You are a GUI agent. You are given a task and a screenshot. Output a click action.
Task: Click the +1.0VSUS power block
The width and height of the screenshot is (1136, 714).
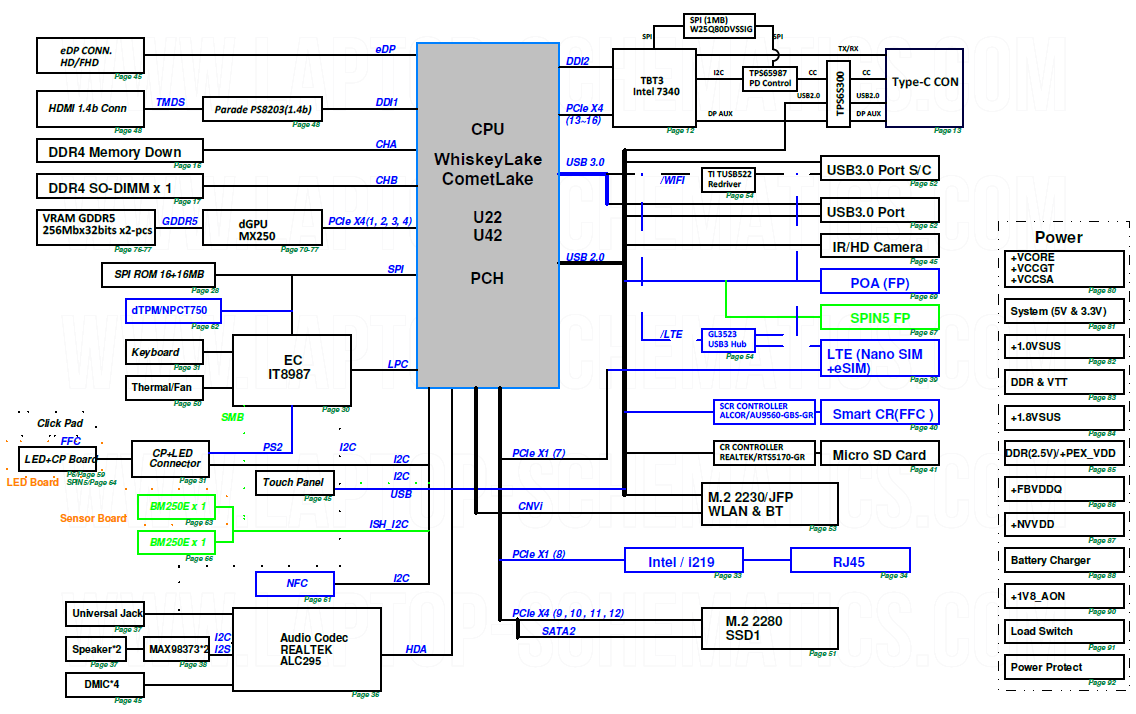(1064, 346)
